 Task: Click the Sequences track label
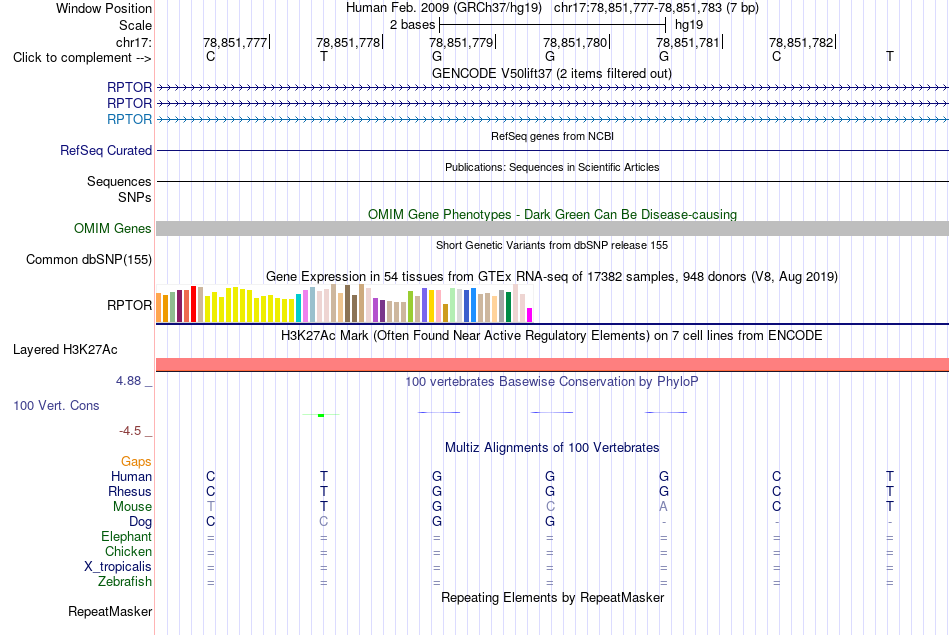click(119, 181)
